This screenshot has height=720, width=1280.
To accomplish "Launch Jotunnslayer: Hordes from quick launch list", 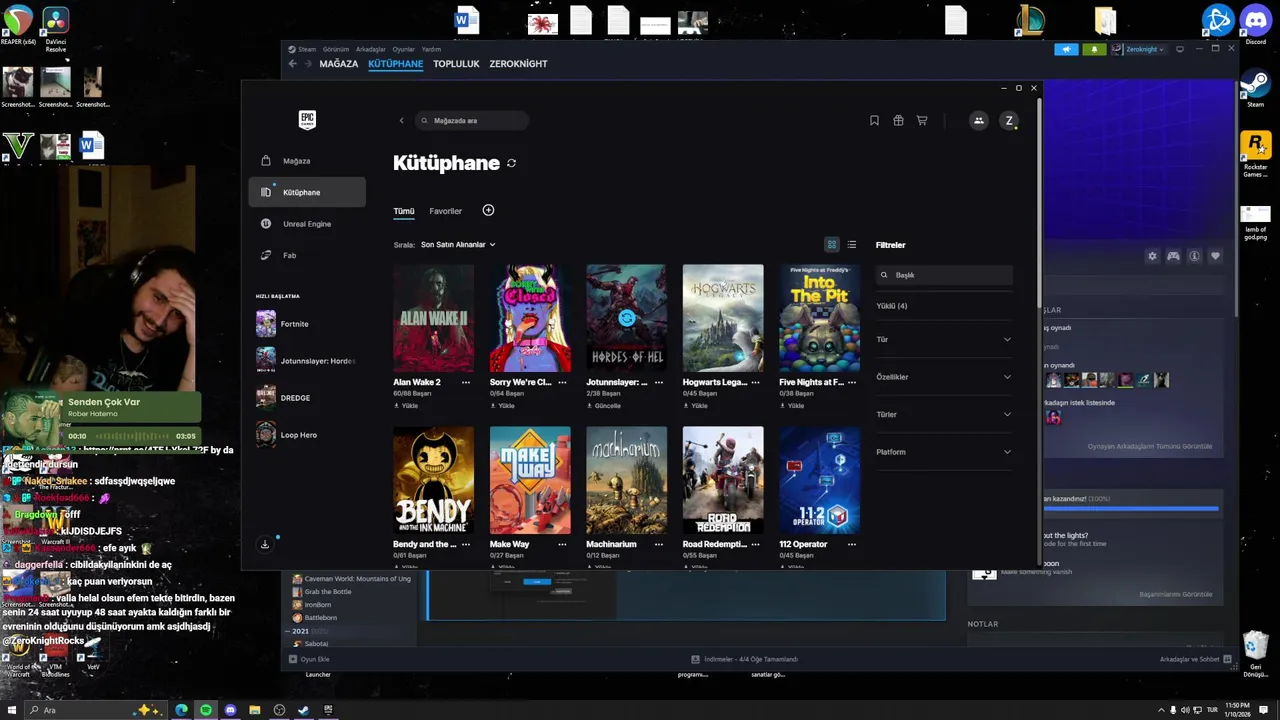I will (x=305, y=361).
